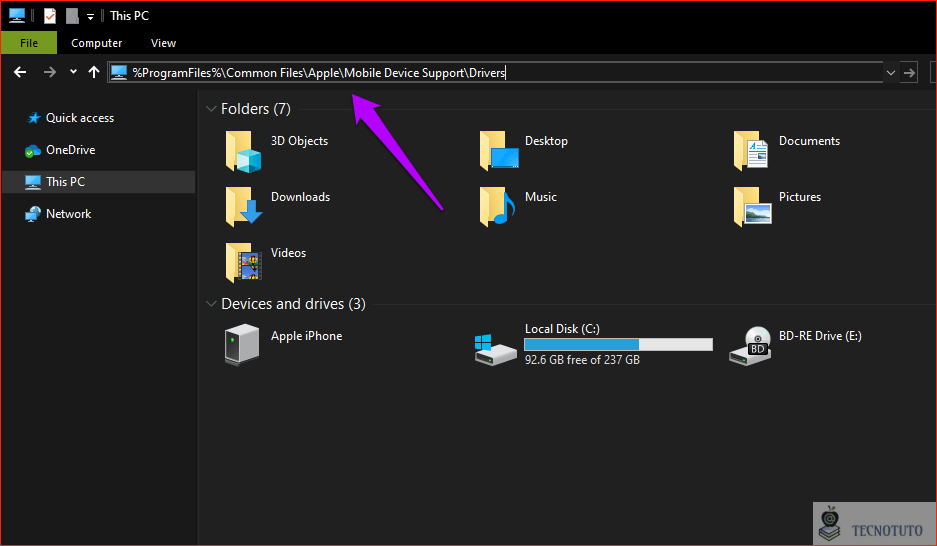The width and height of the screenshot is (937, 546).
Task: Open the address bar history dropdown
Action: tap(890, 73)
